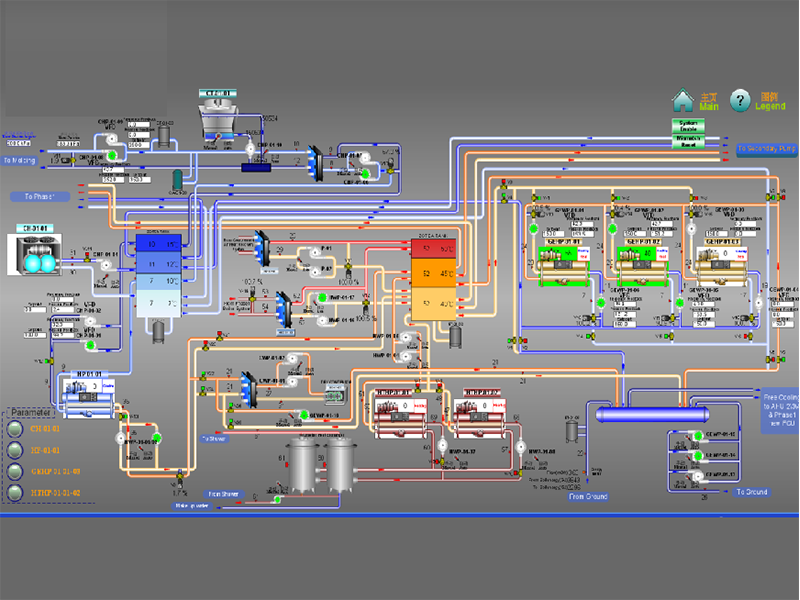The width and height of the screenshot is (800, 600).
Task: Click the grey vessel below the cold tank
Action: (159, 331)
